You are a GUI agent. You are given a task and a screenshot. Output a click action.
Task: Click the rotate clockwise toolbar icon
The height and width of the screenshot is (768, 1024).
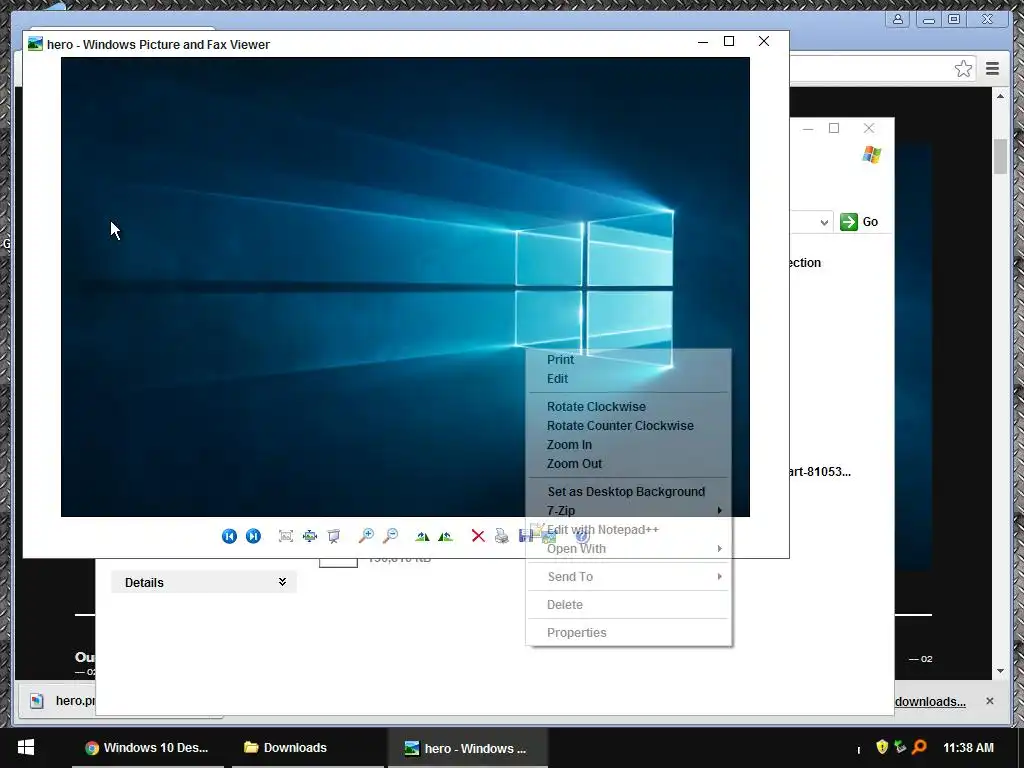pyautogui.click(x=423, y=536)
